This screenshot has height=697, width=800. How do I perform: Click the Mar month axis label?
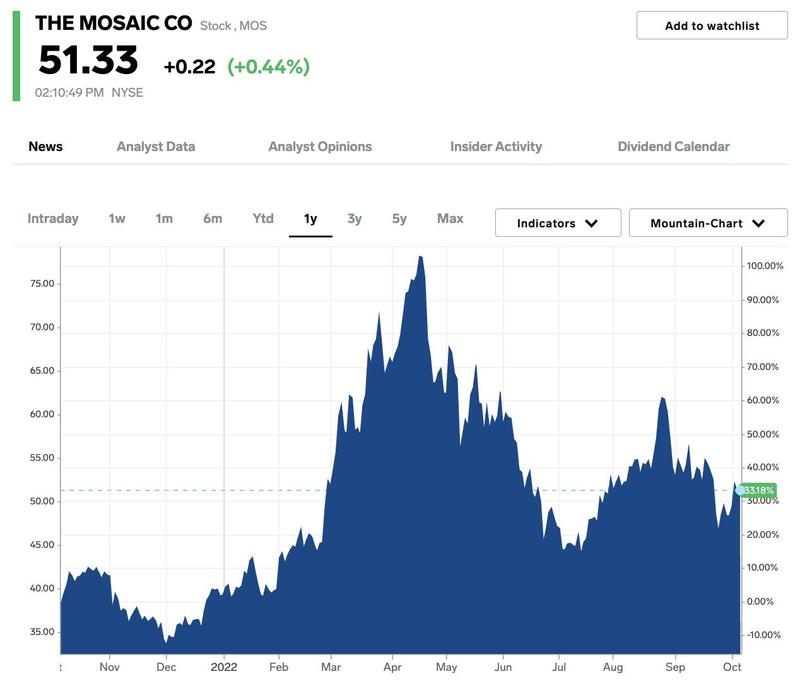click(331, 667)
